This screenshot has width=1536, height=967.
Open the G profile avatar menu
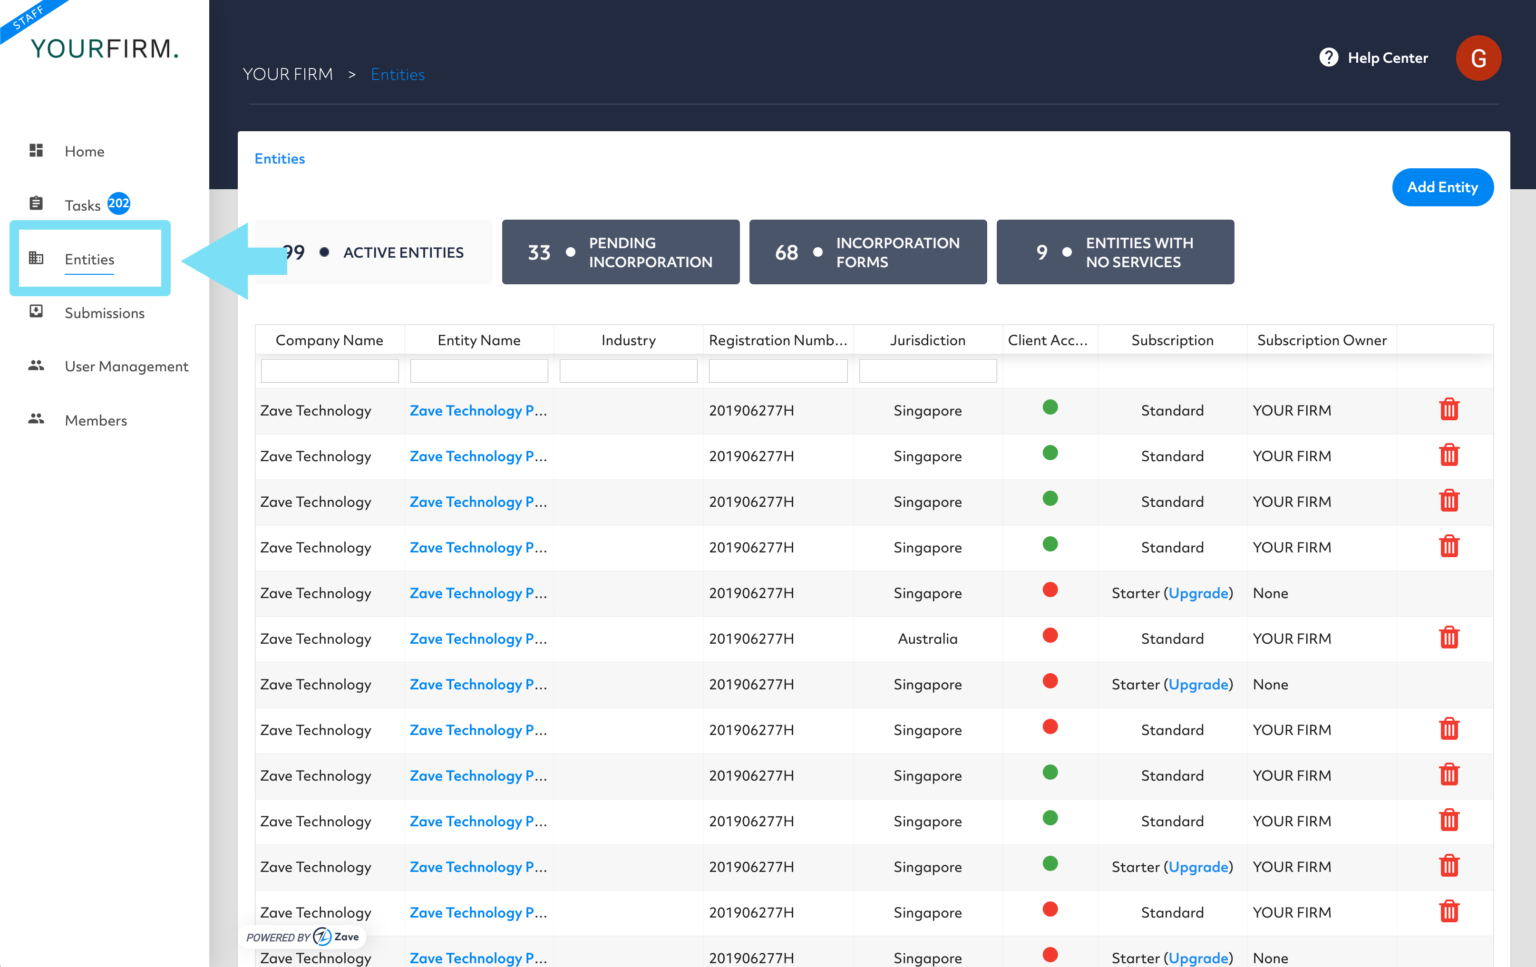tap(1479, 58)
